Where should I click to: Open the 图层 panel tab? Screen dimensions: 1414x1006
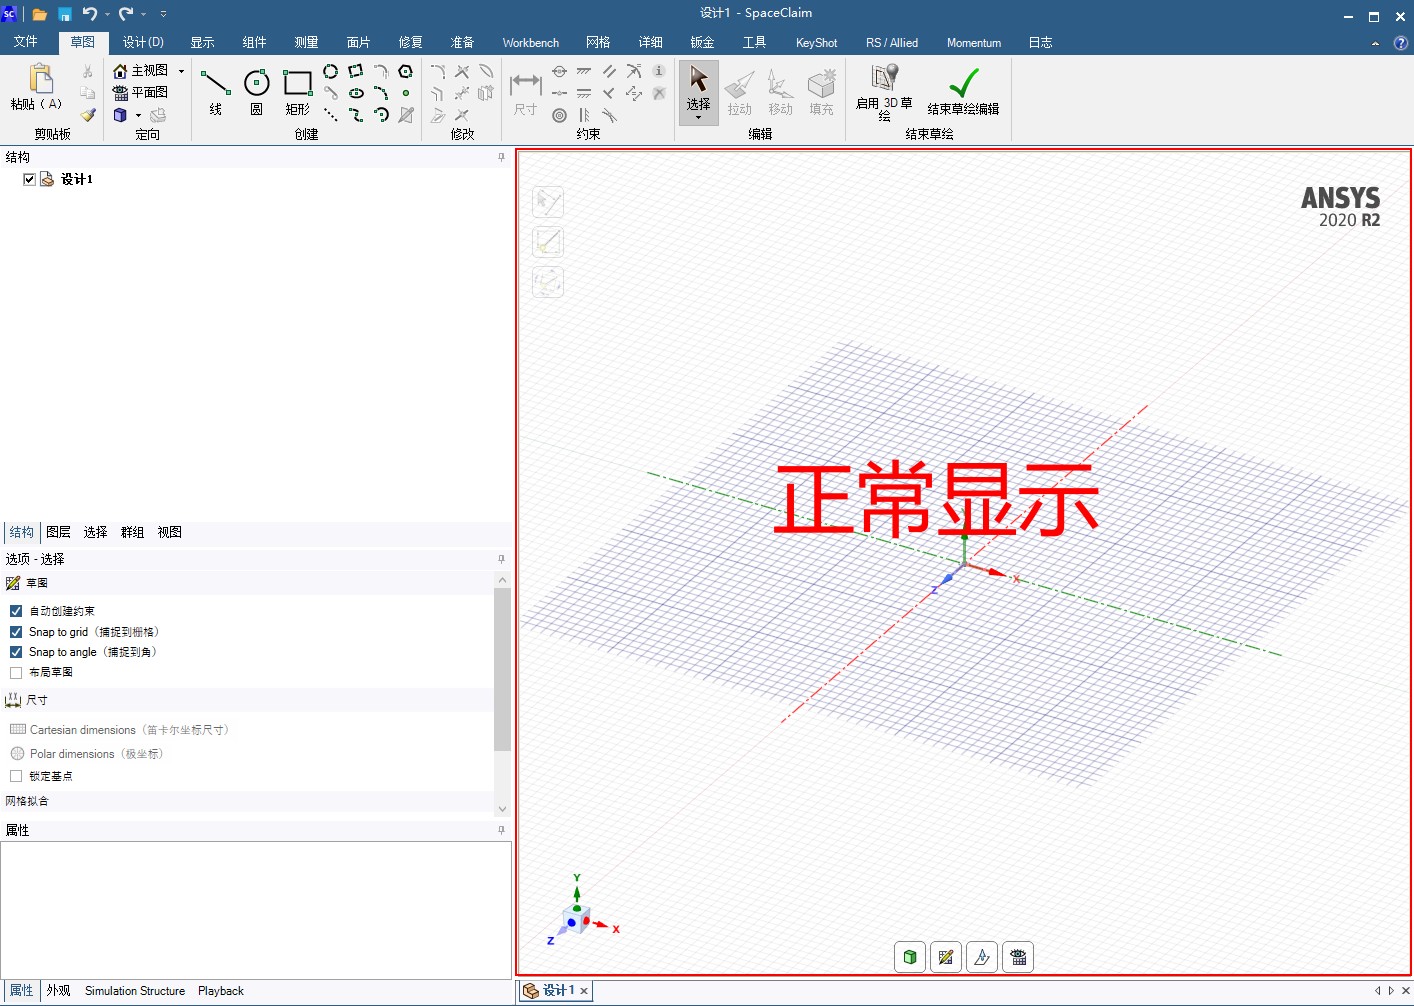[58, 532]
